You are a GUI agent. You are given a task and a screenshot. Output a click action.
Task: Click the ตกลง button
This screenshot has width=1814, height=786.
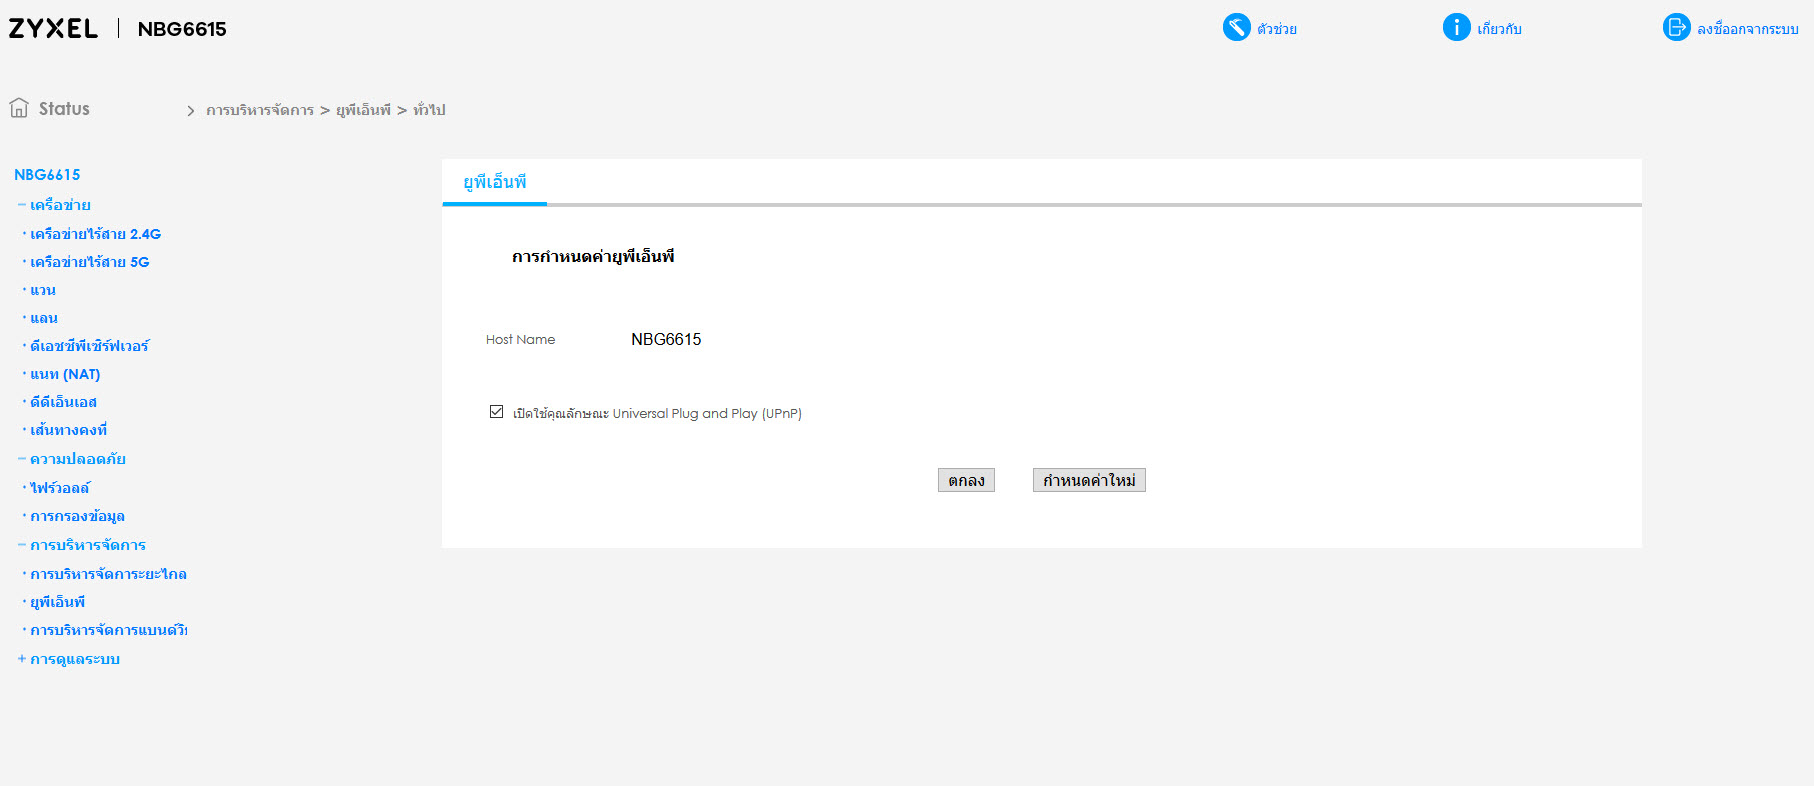pos(966,480)
